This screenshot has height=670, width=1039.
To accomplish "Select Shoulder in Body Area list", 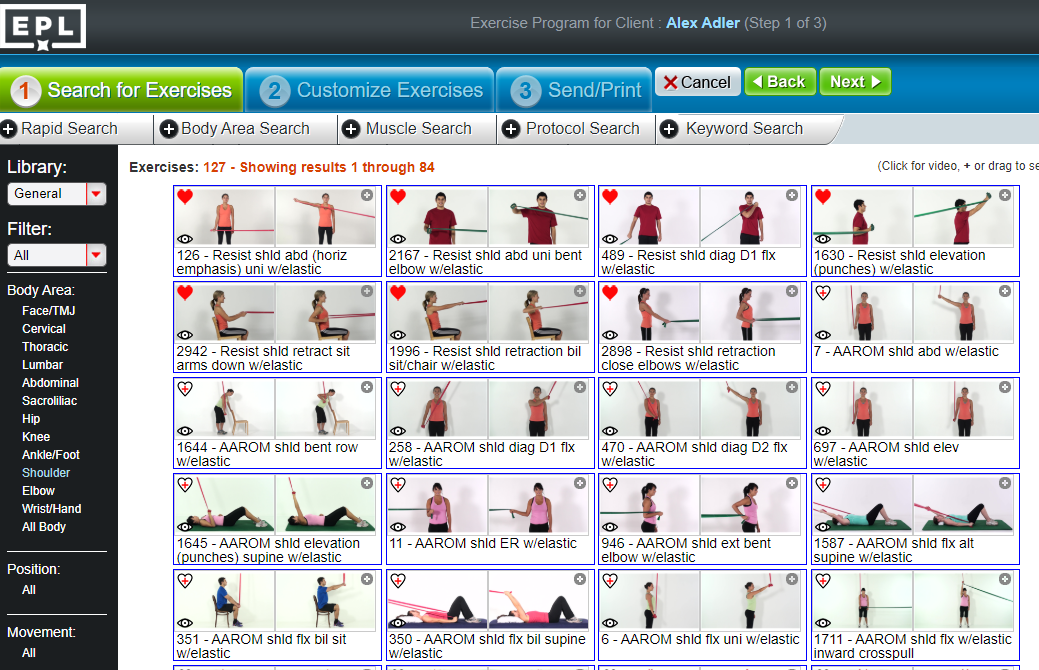I will tap(46, 473).
